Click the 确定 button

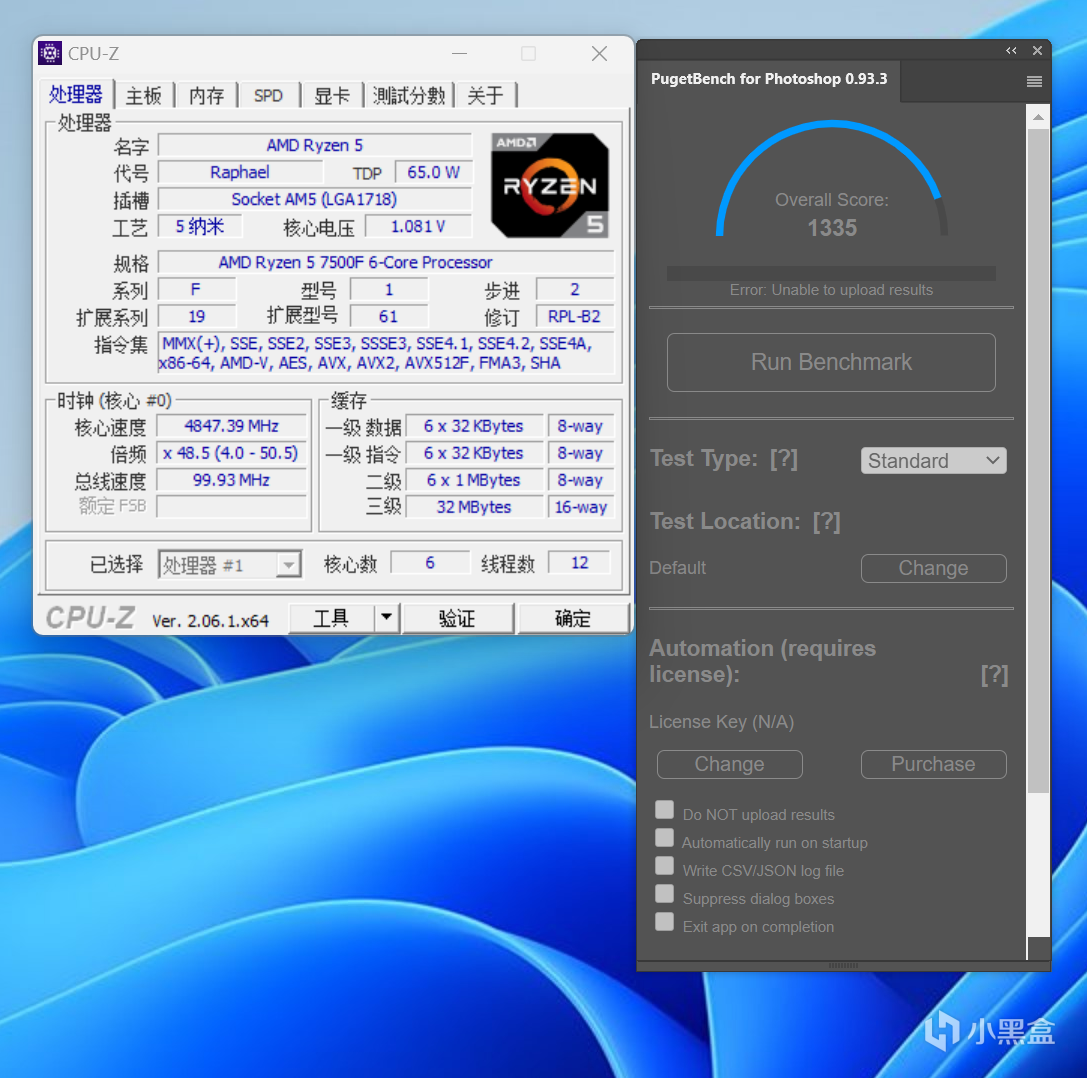(573, 618)
